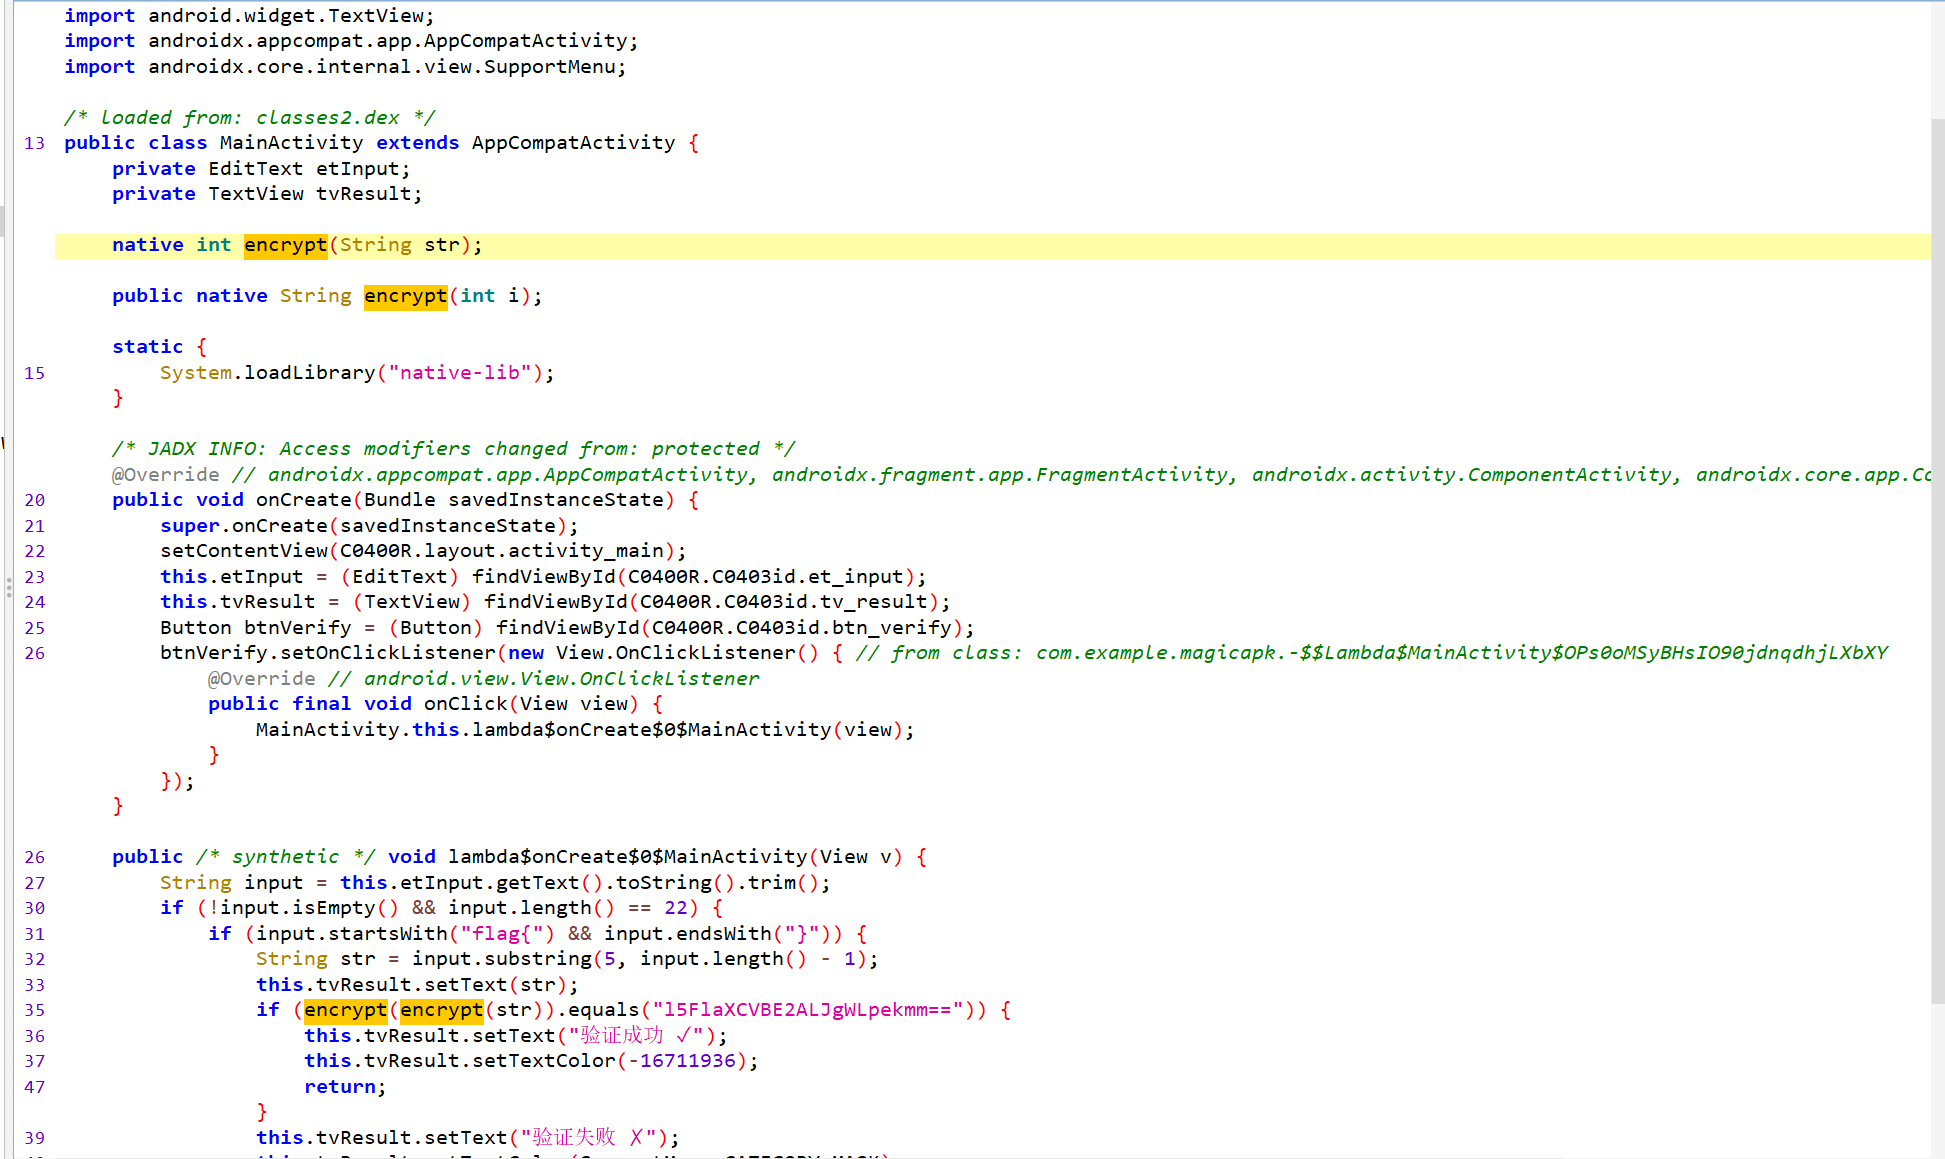Click the -16711936 color value

tap(682, 1061)
